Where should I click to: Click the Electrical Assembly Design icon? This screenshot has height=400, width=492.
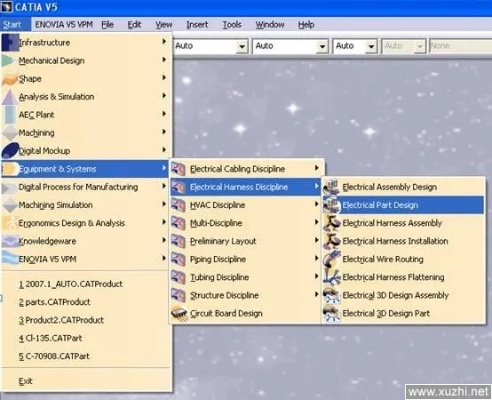coord(332,187)
